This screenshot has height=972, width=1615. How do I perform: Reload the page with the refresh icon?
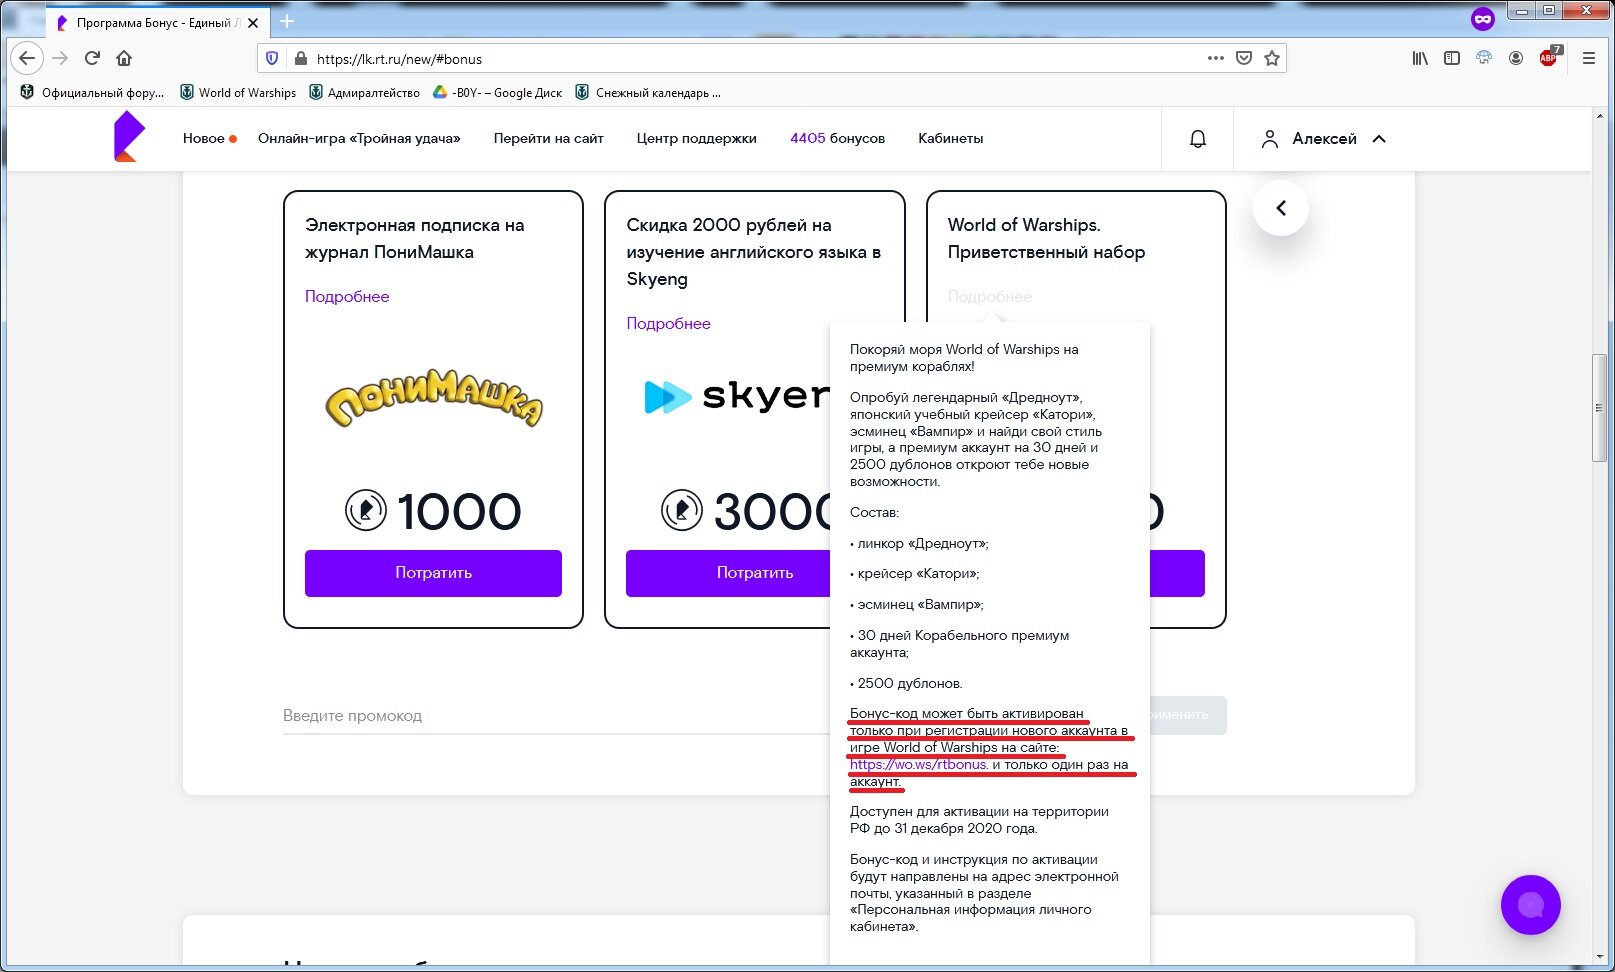(92, 58)
